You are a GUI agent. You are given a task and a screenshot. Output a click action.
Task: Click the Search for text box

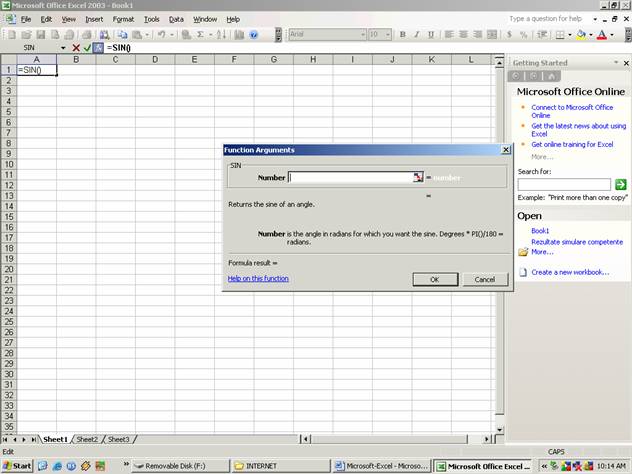point(564,185)
